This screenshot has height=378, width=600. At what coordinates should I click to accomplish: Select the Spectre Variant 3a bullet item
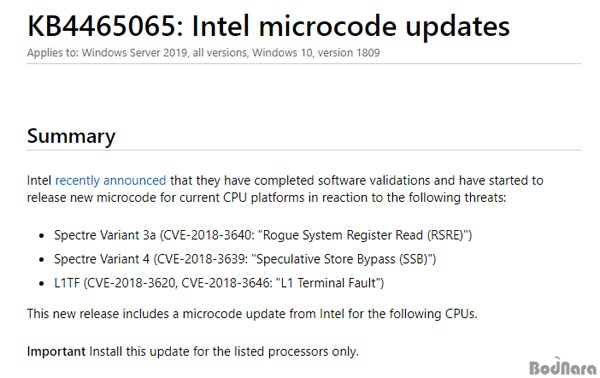[x=263, y=235]
